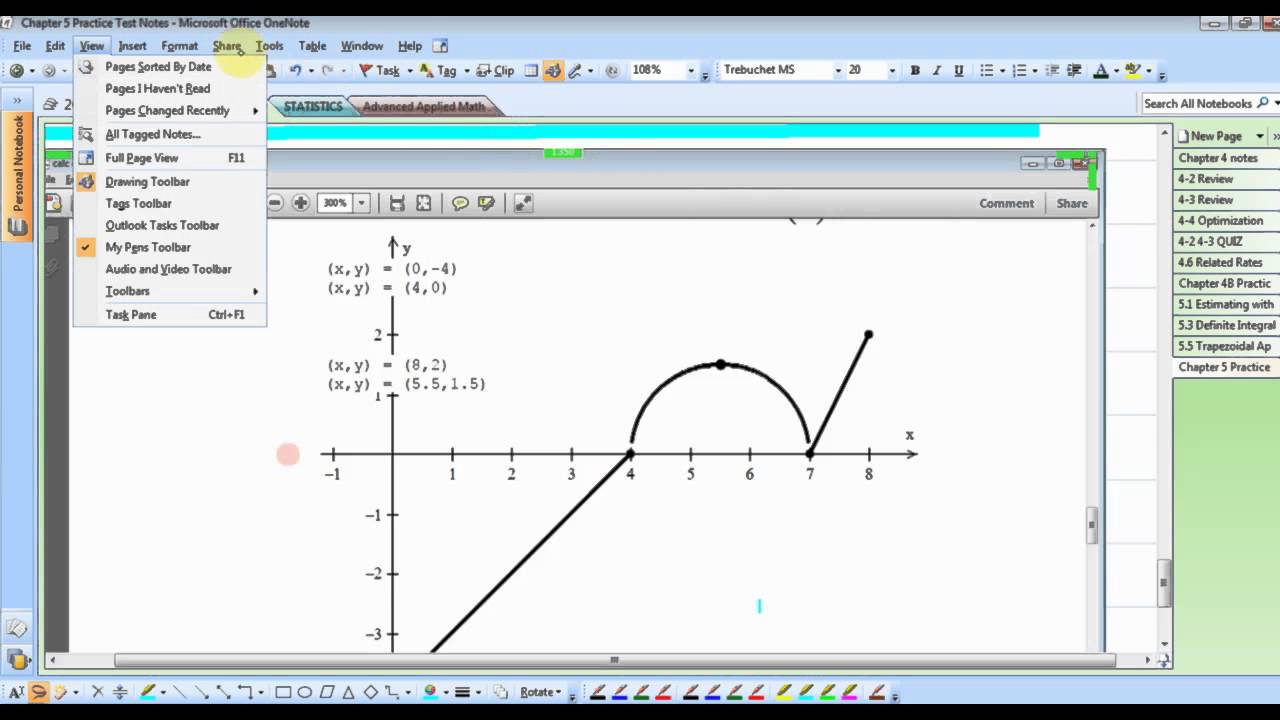The height and width of the screenshot is (720, 1280).
Task: Click the sticky note comment icon in viewer
Action: point(460,203)
